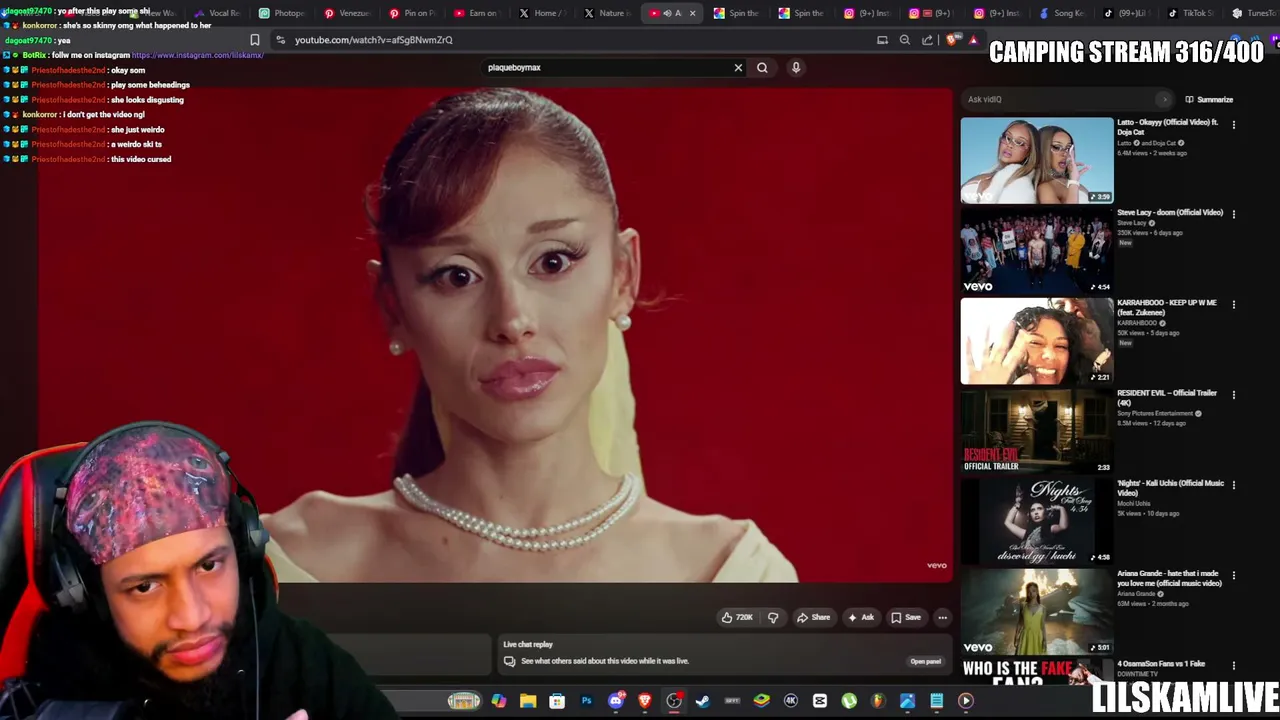
Task: Save the video to a playlist
Action: (x=906, y=618)
